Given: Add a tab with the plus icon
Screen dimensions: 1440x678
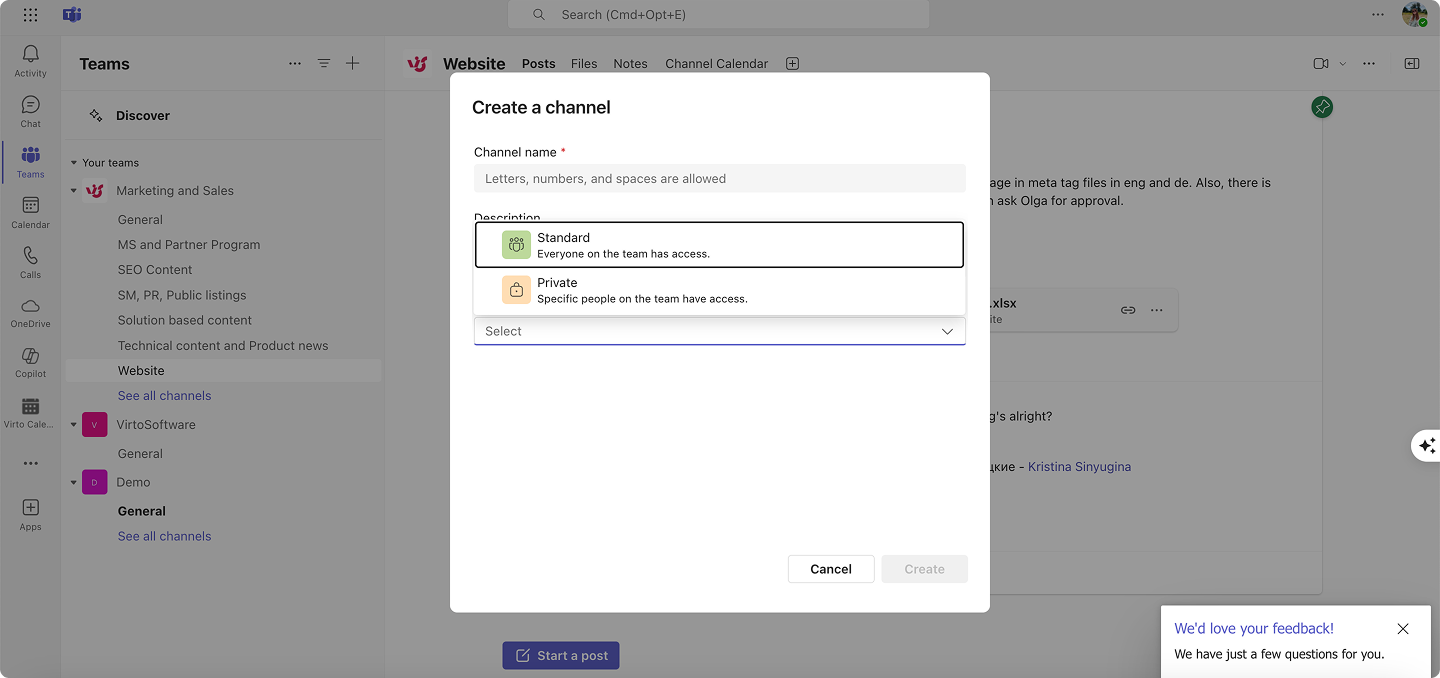Looking at the screenshot, I should (792, 63).
